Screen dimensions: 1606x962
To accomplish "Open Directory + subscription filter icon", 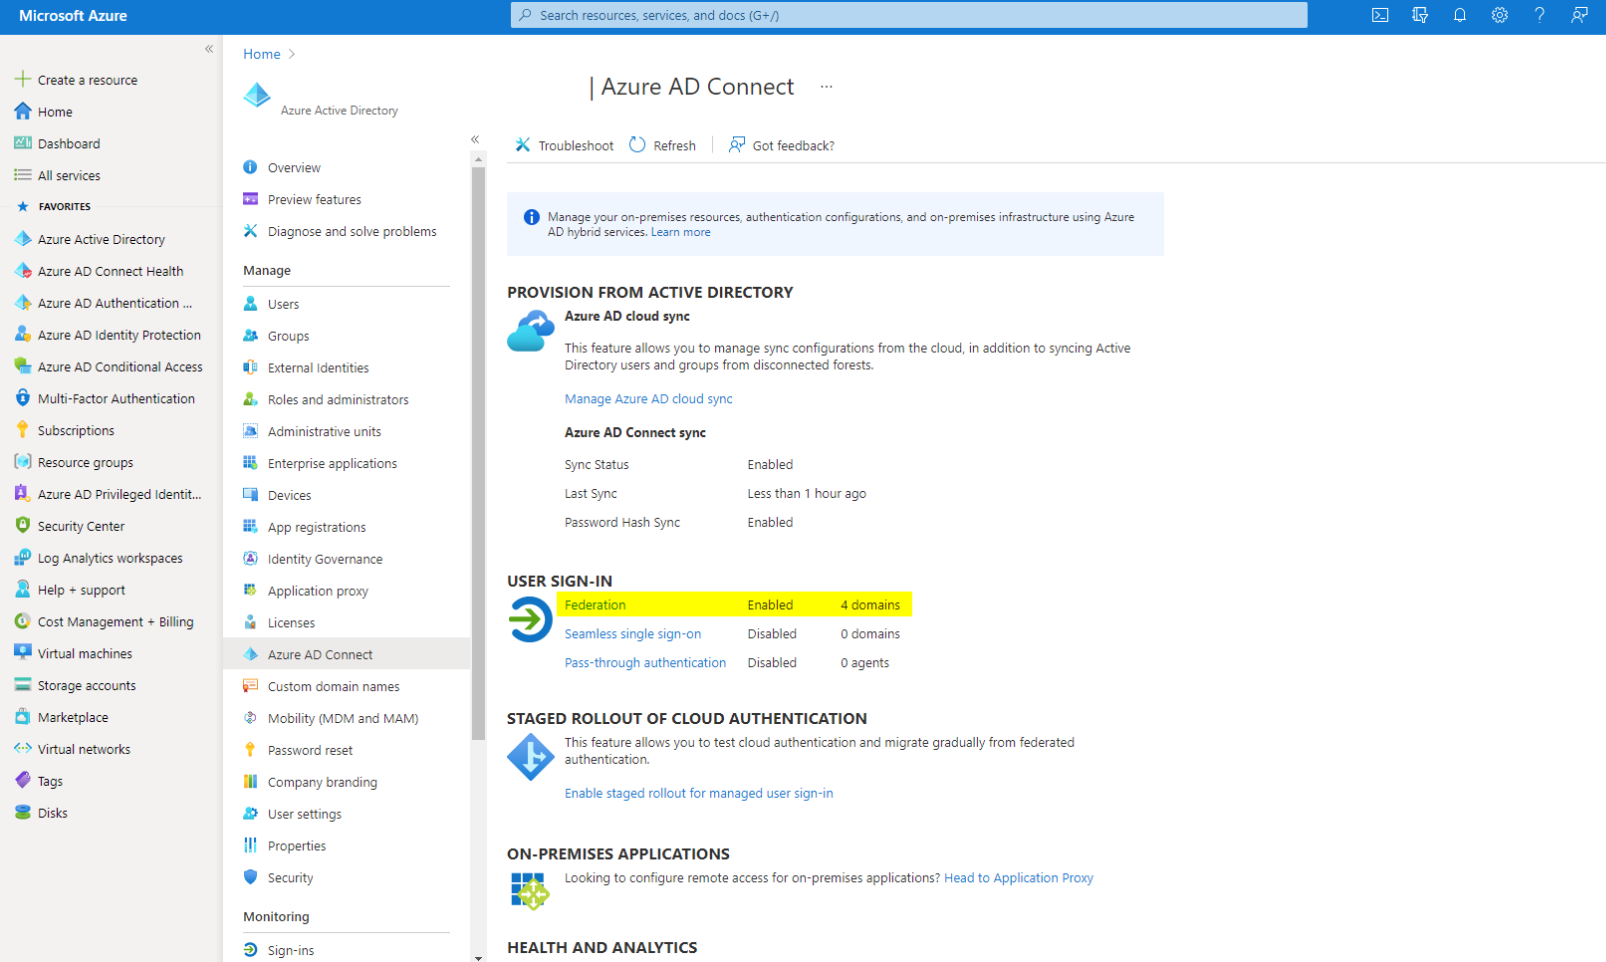I will [x=1420, y=15].
